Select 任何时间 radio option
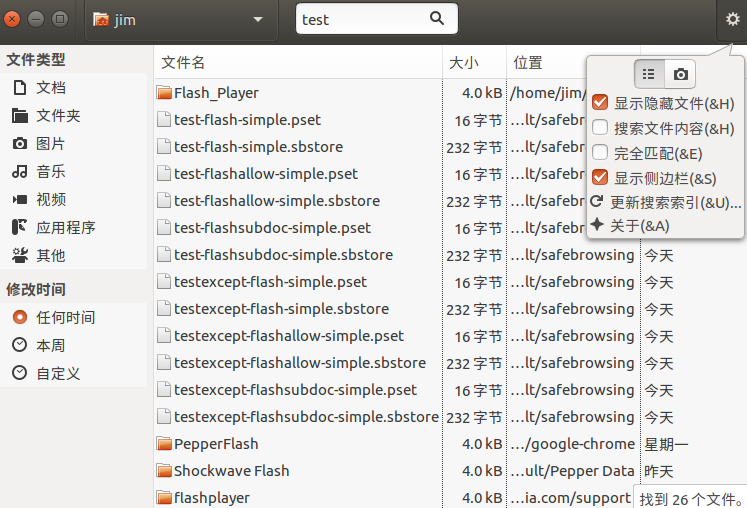The height and width of the screenshot is (508, 747). pyautogui.click(x=20, y=317)
